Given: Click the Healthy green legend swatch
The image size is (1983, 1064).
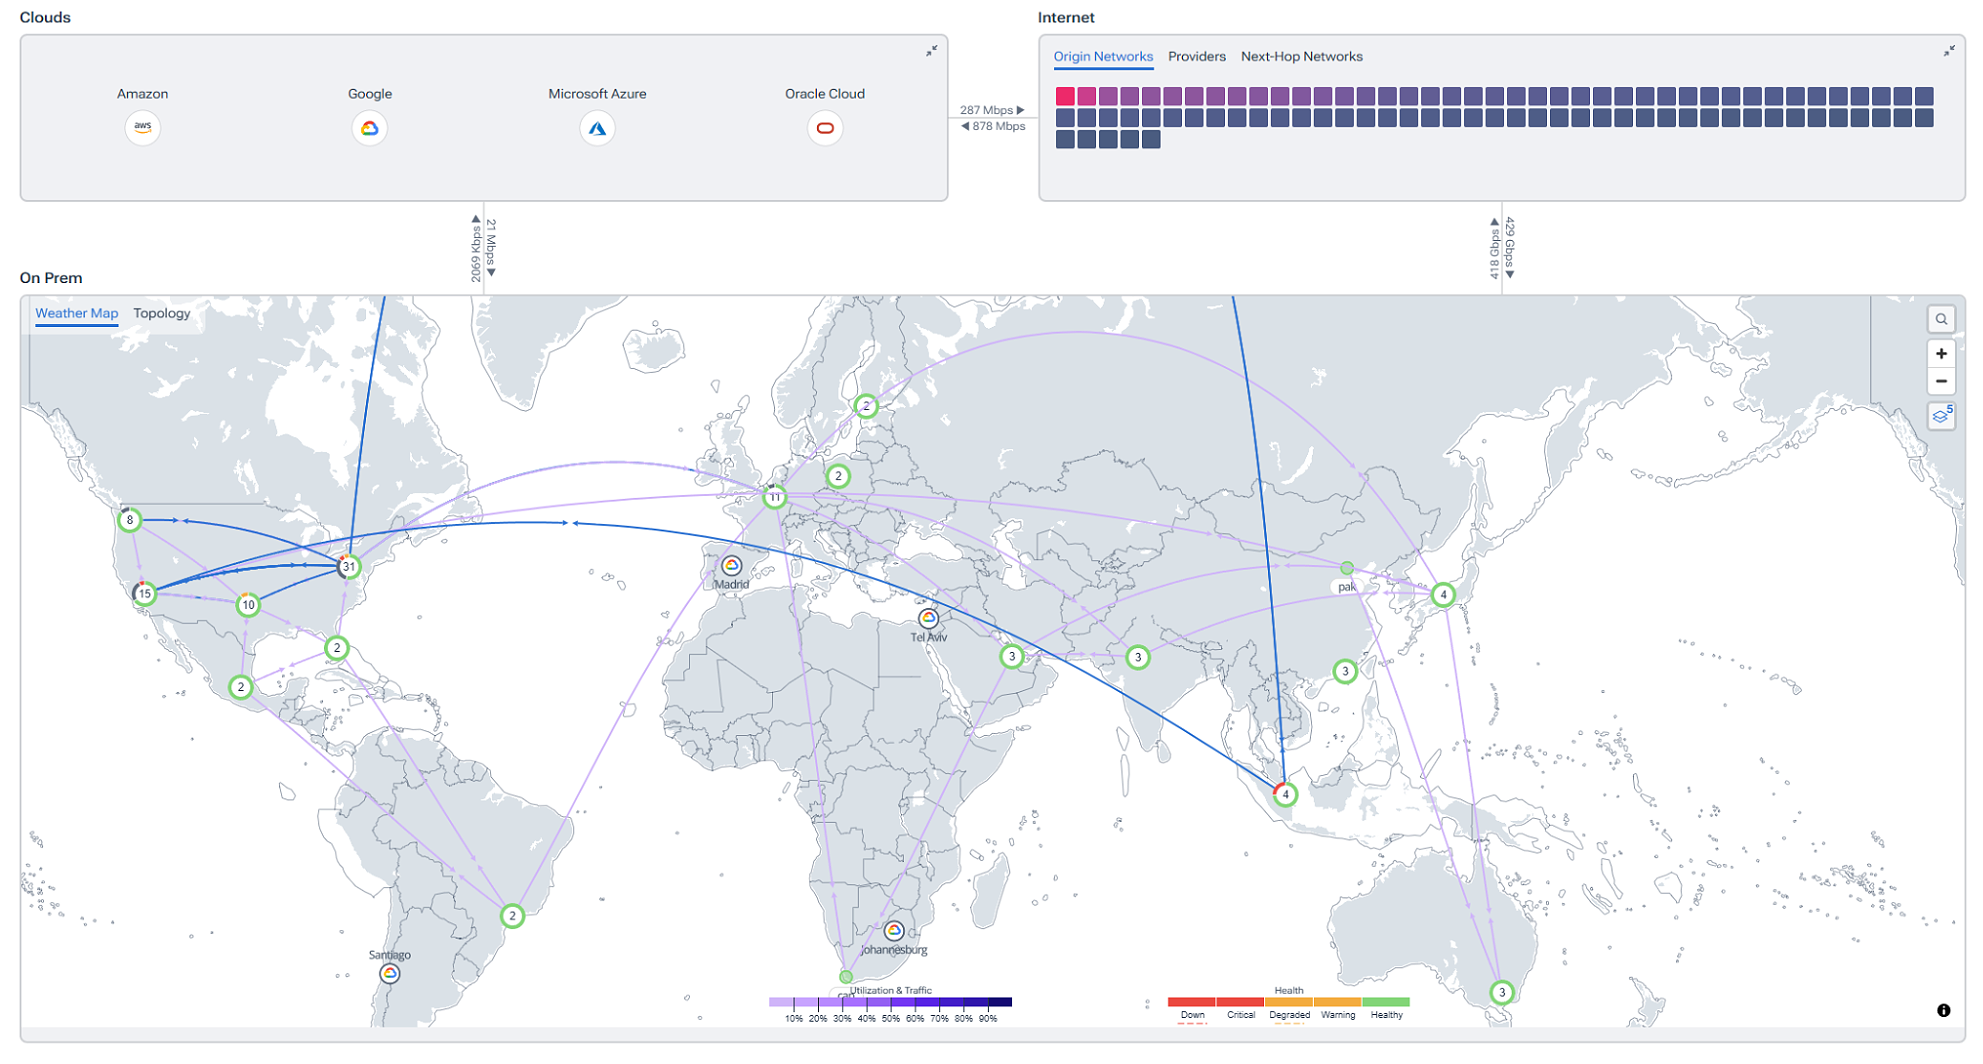Looking at the screenshot, I should 1386,1001.
